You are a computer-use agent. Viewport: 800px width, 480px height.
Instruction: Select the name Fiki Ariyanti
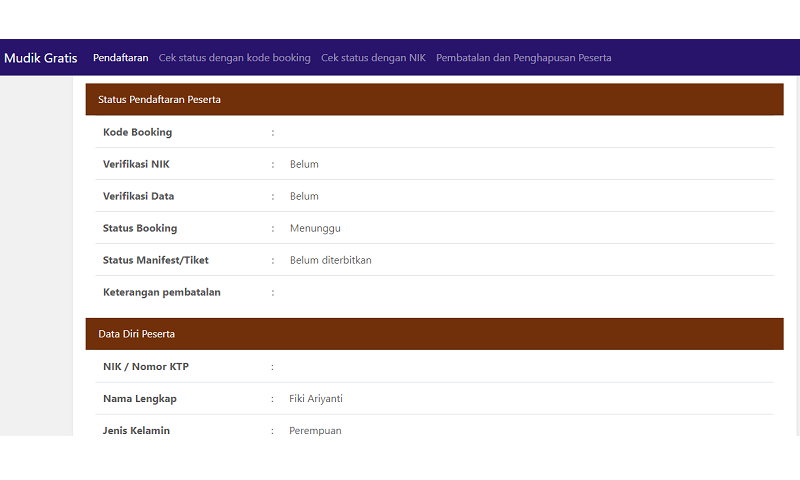coord(316,399)
